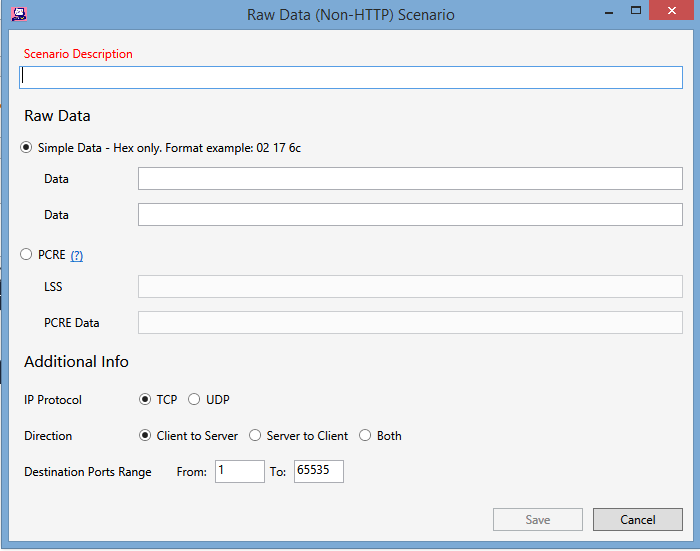Open the PCRE (?) help link
700x551 pixels.
[77, 255]
